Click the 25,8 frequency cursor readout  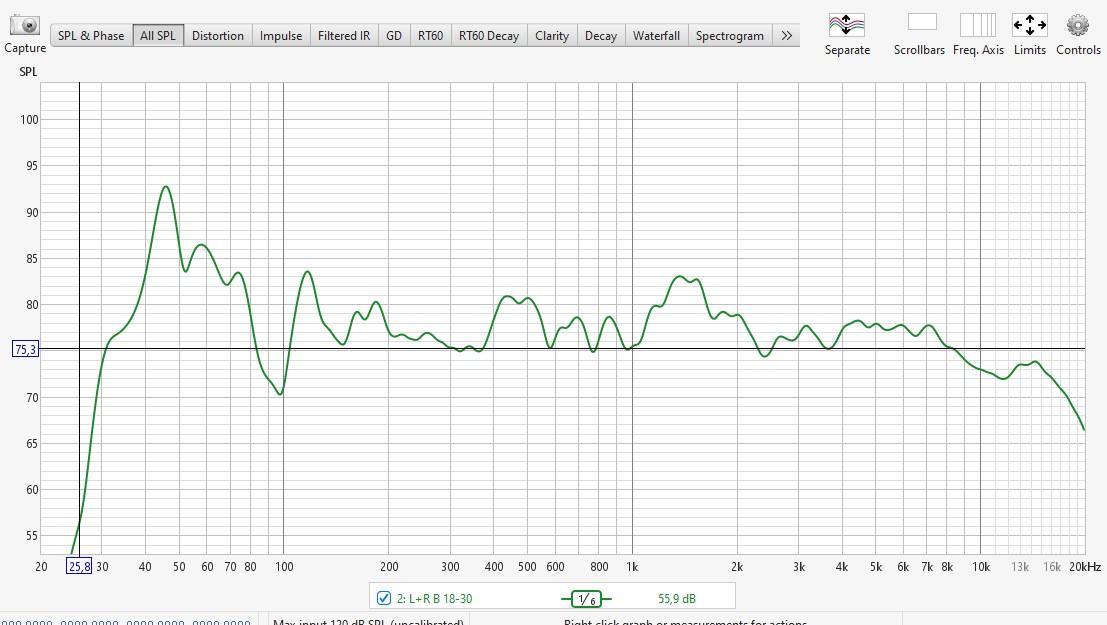[x=79, y=566]
